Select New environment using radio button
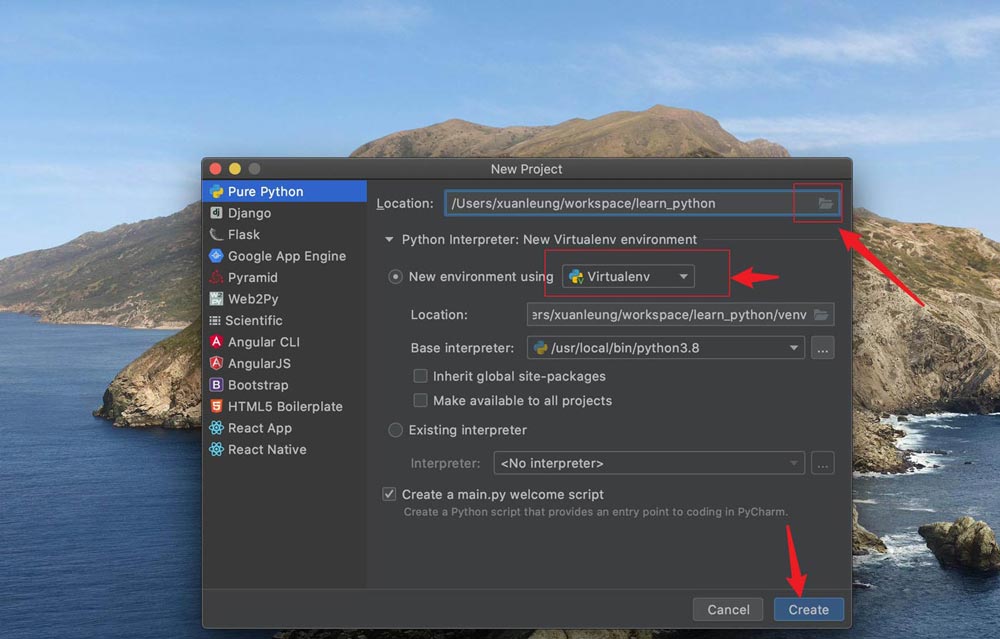Image resolution: width=1000 pixels, height=639 pixels. [395, 277]
